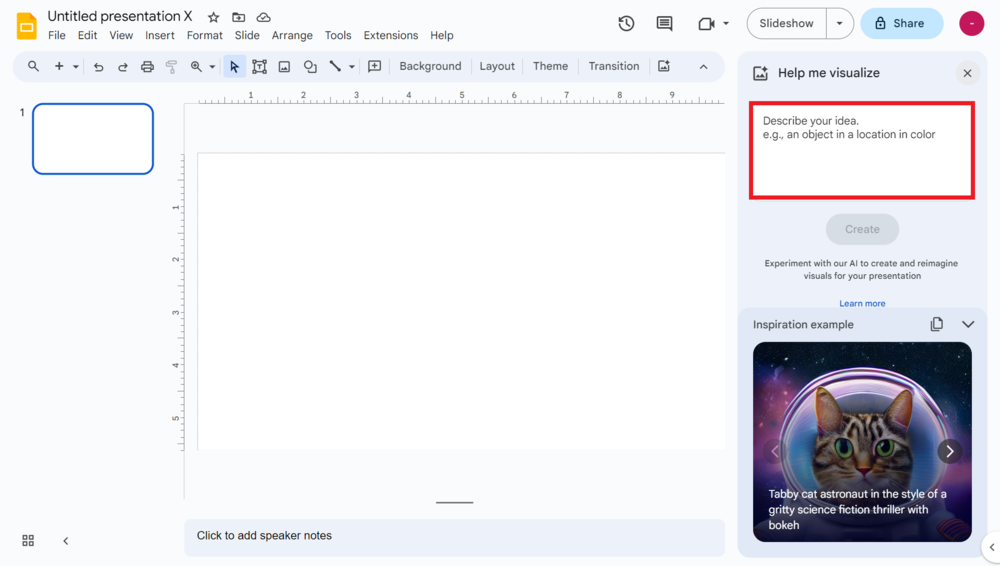This screenshot has width=1000, height=566.
Task: Star the Untitled presentation
Action: (x=213, y=17)
